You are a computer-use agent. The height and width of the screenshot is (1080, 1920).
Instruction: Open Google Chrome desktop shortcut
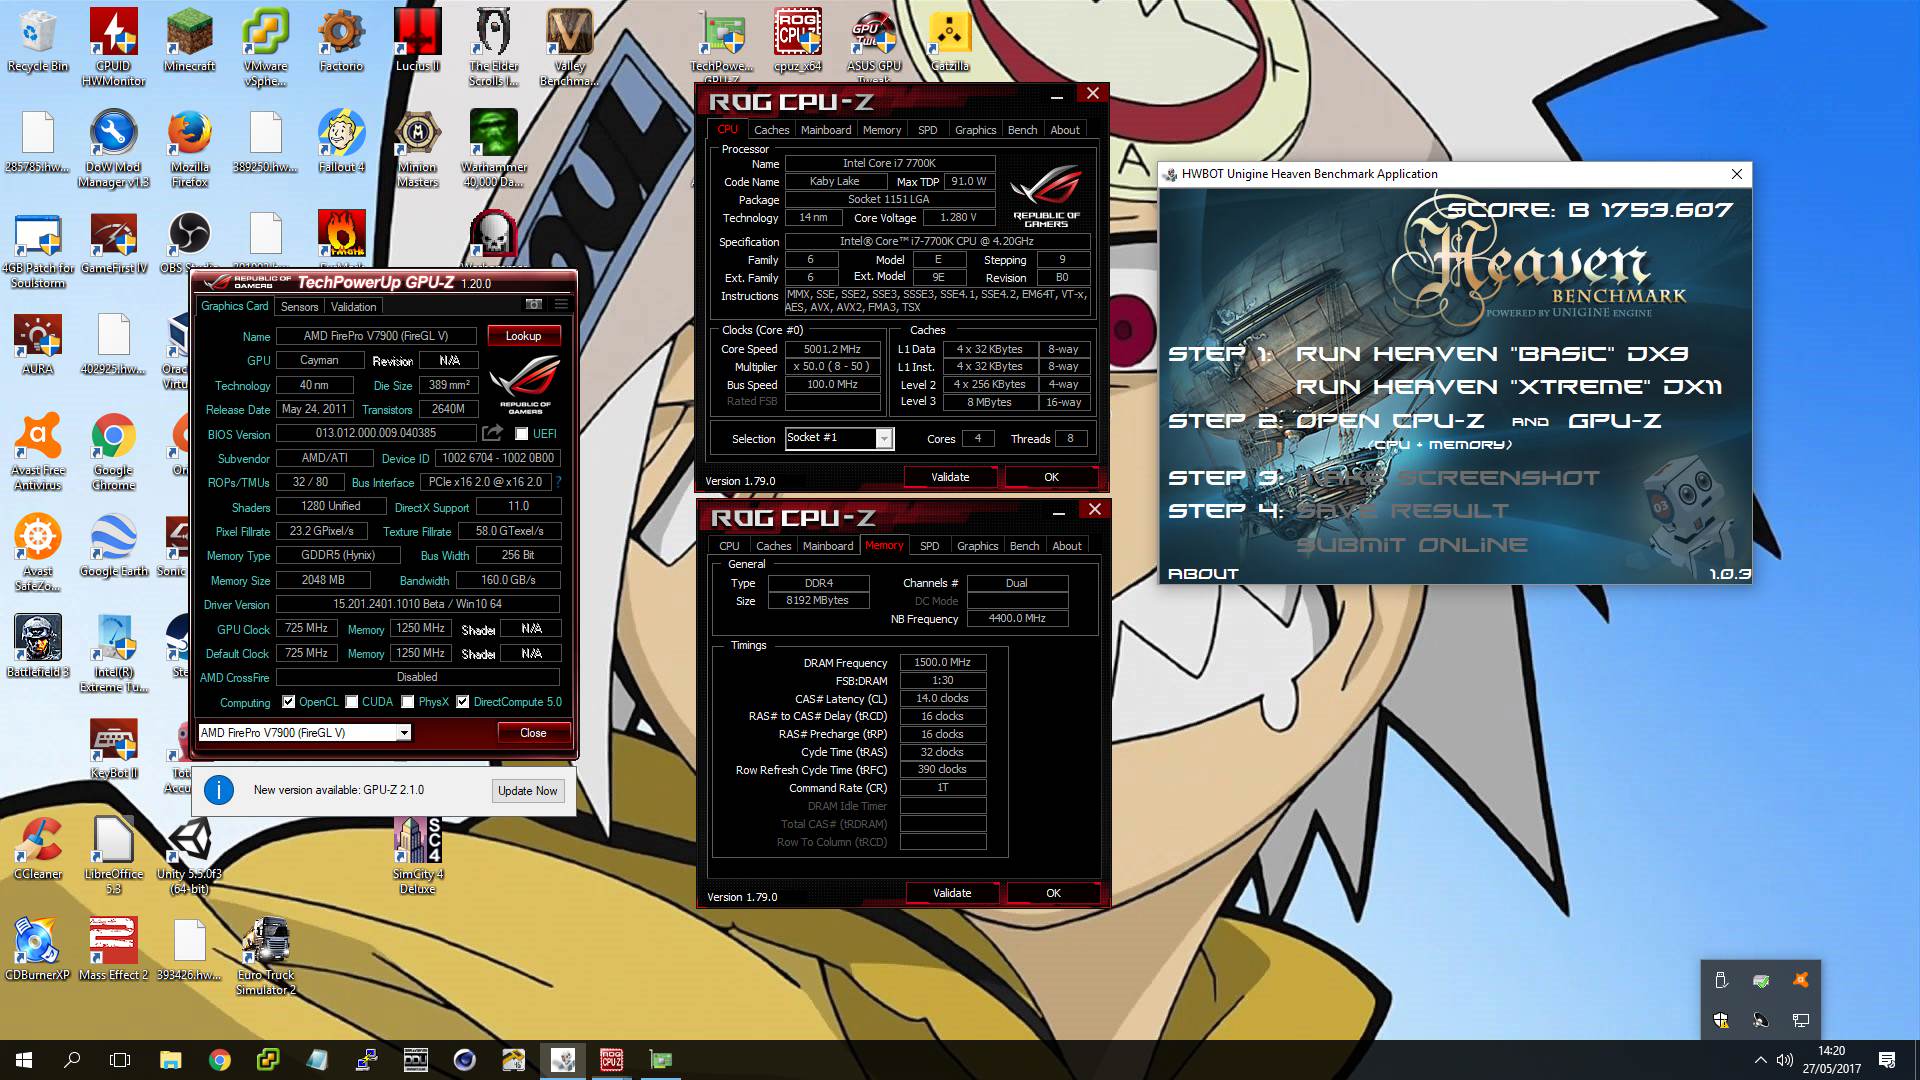click(x=113, y=452)
